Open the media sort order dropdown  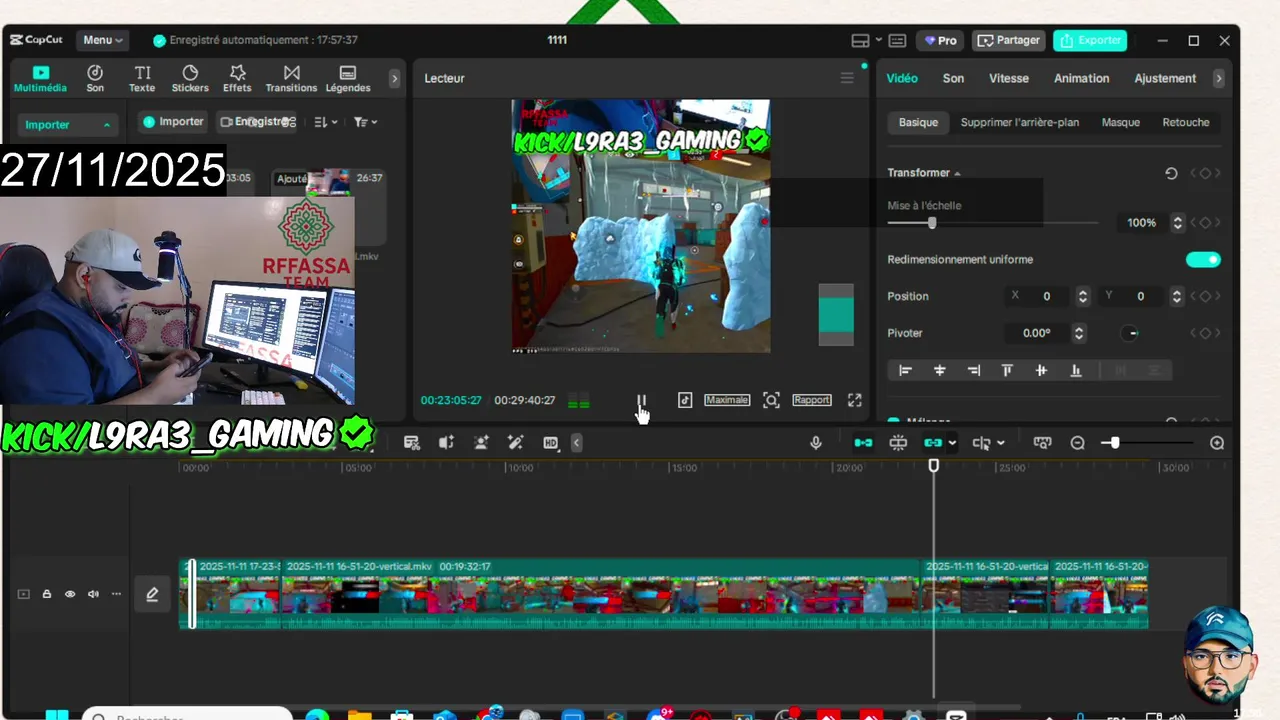tap(326, 122)
